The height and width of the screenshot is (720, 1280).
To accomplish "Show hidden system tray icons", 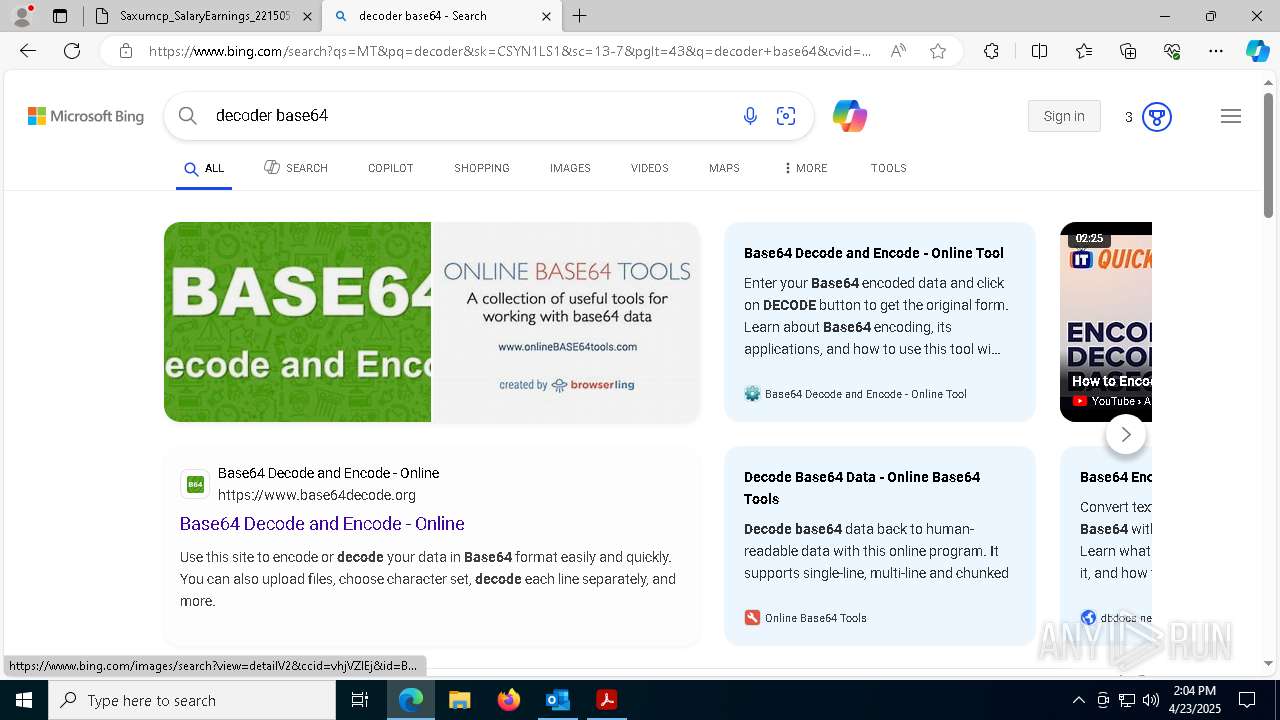I will [1078, 700].
